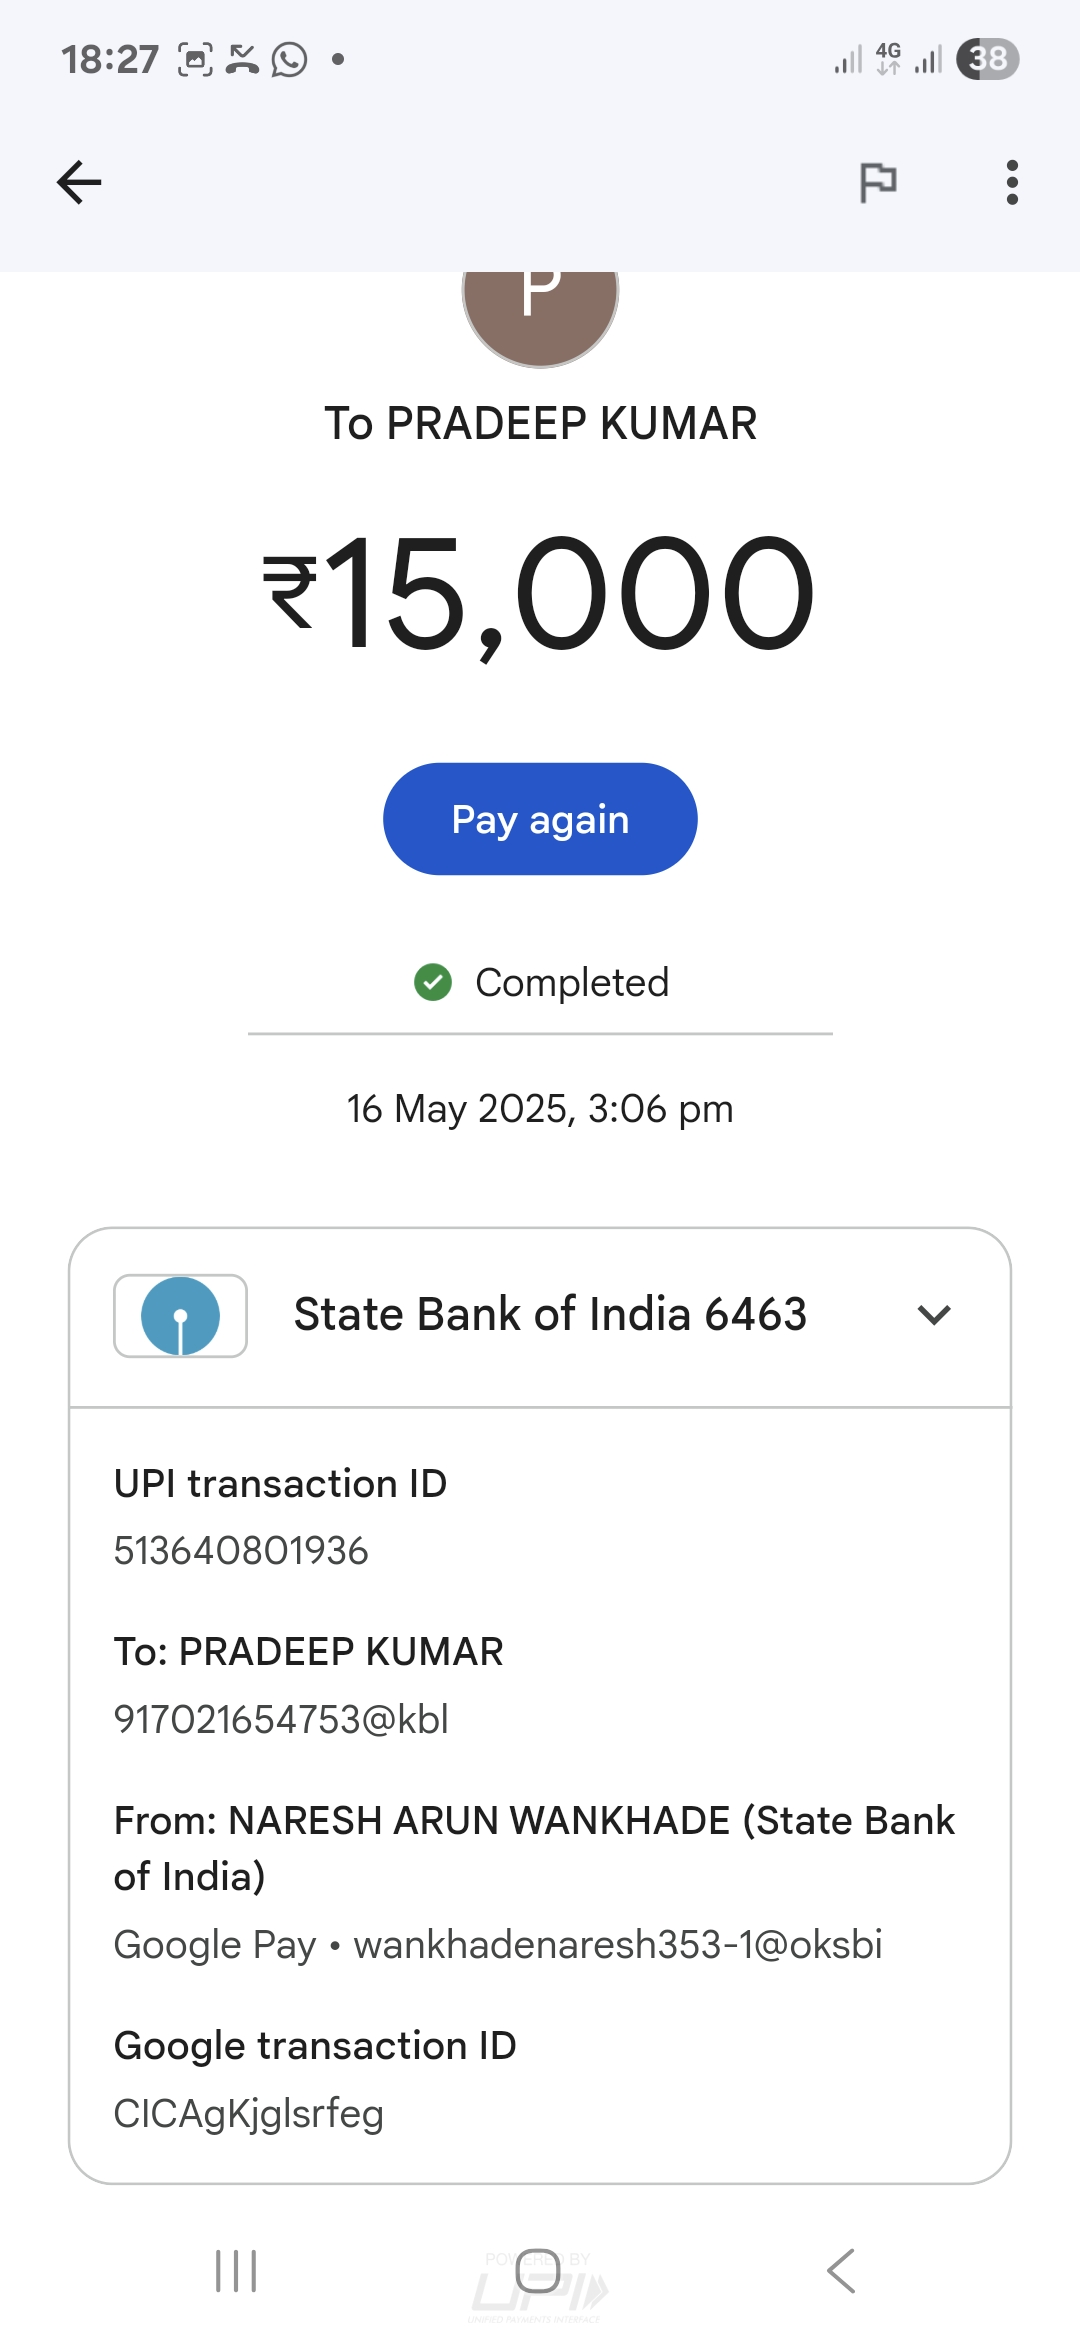Tap sender UPI ID wankhadenaresh353-1@oksbi
The width and height of the screenshot is (1080, 2340).
coord(617,1945)
